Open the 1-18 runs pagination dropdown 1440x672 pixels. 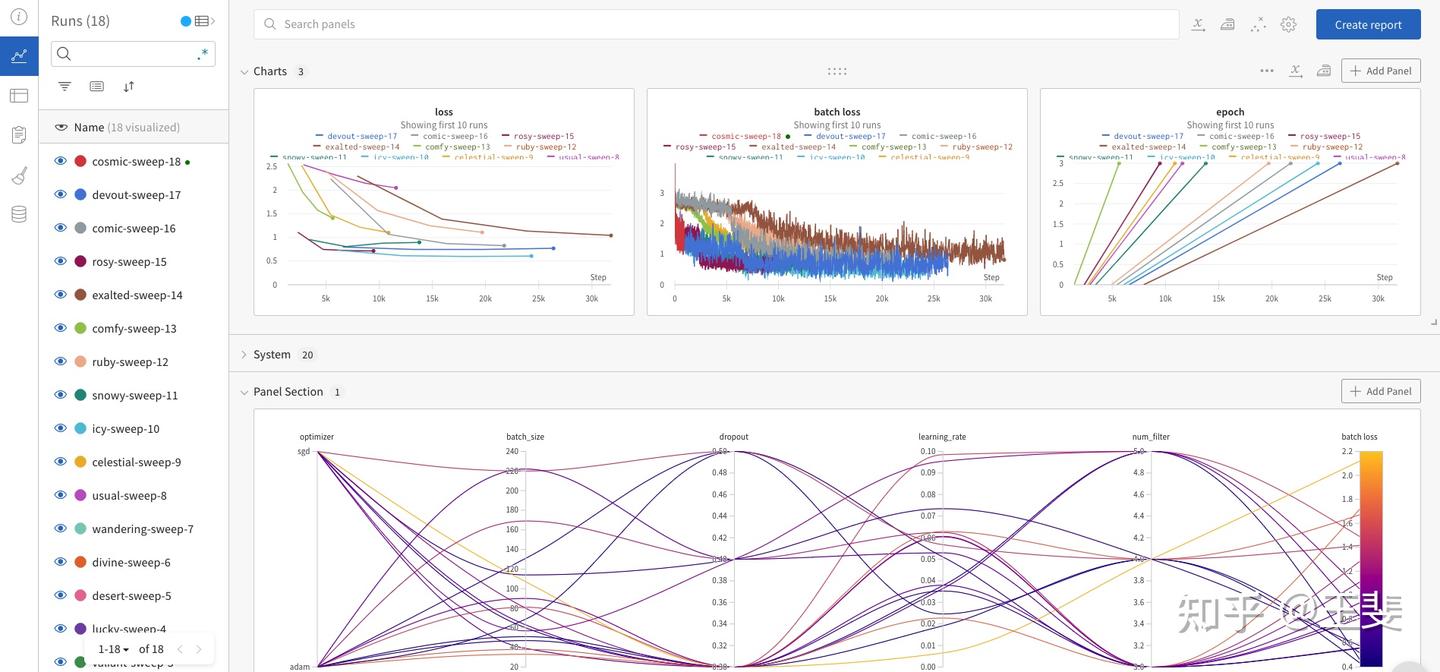click(114, 649)
